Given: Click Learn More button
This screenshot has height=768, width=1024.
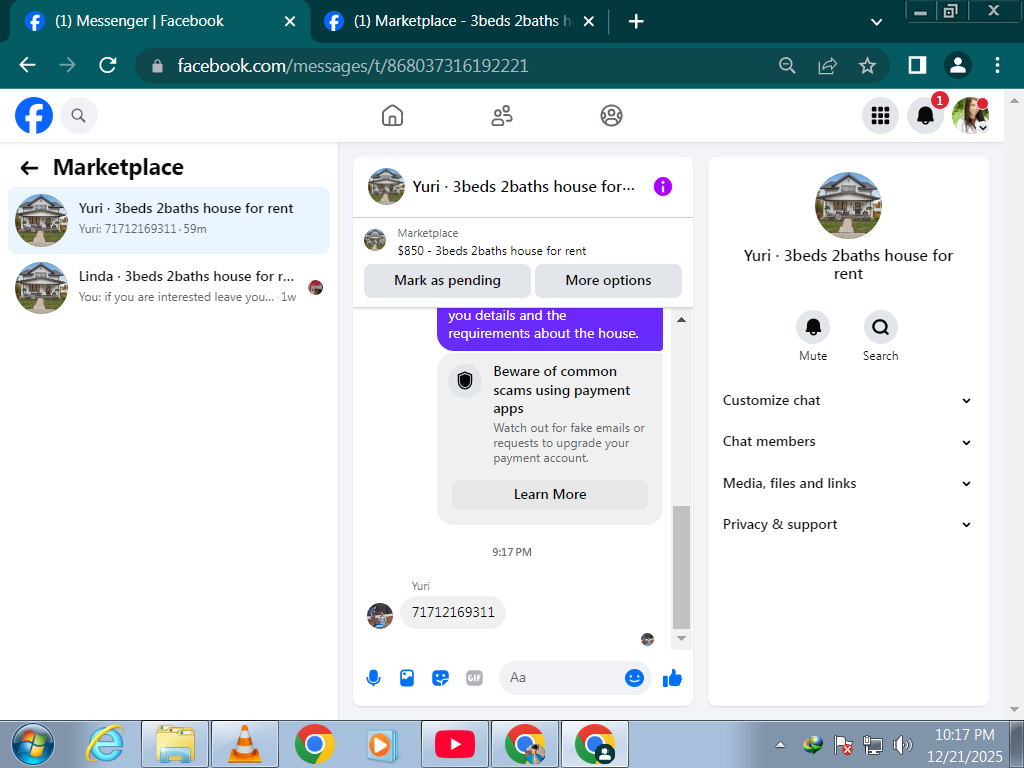Looking at the screenshot, I should 550,494.
